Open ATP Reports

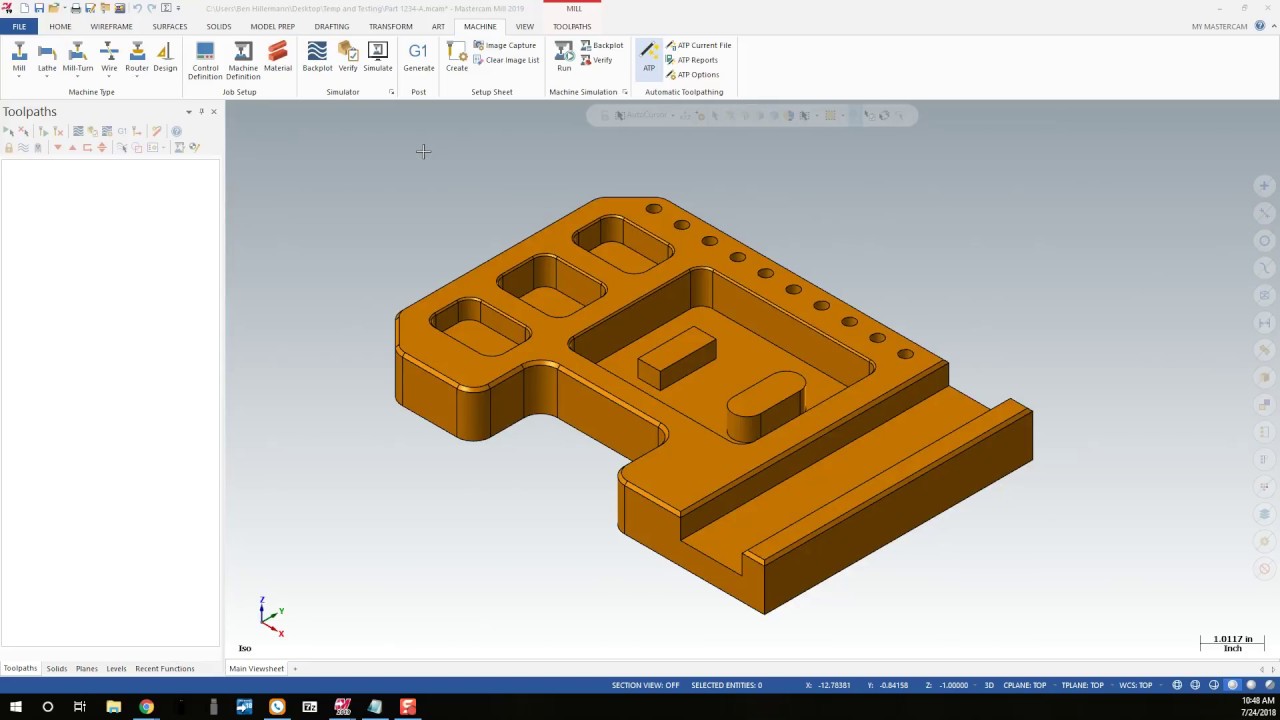pos(692,60)
